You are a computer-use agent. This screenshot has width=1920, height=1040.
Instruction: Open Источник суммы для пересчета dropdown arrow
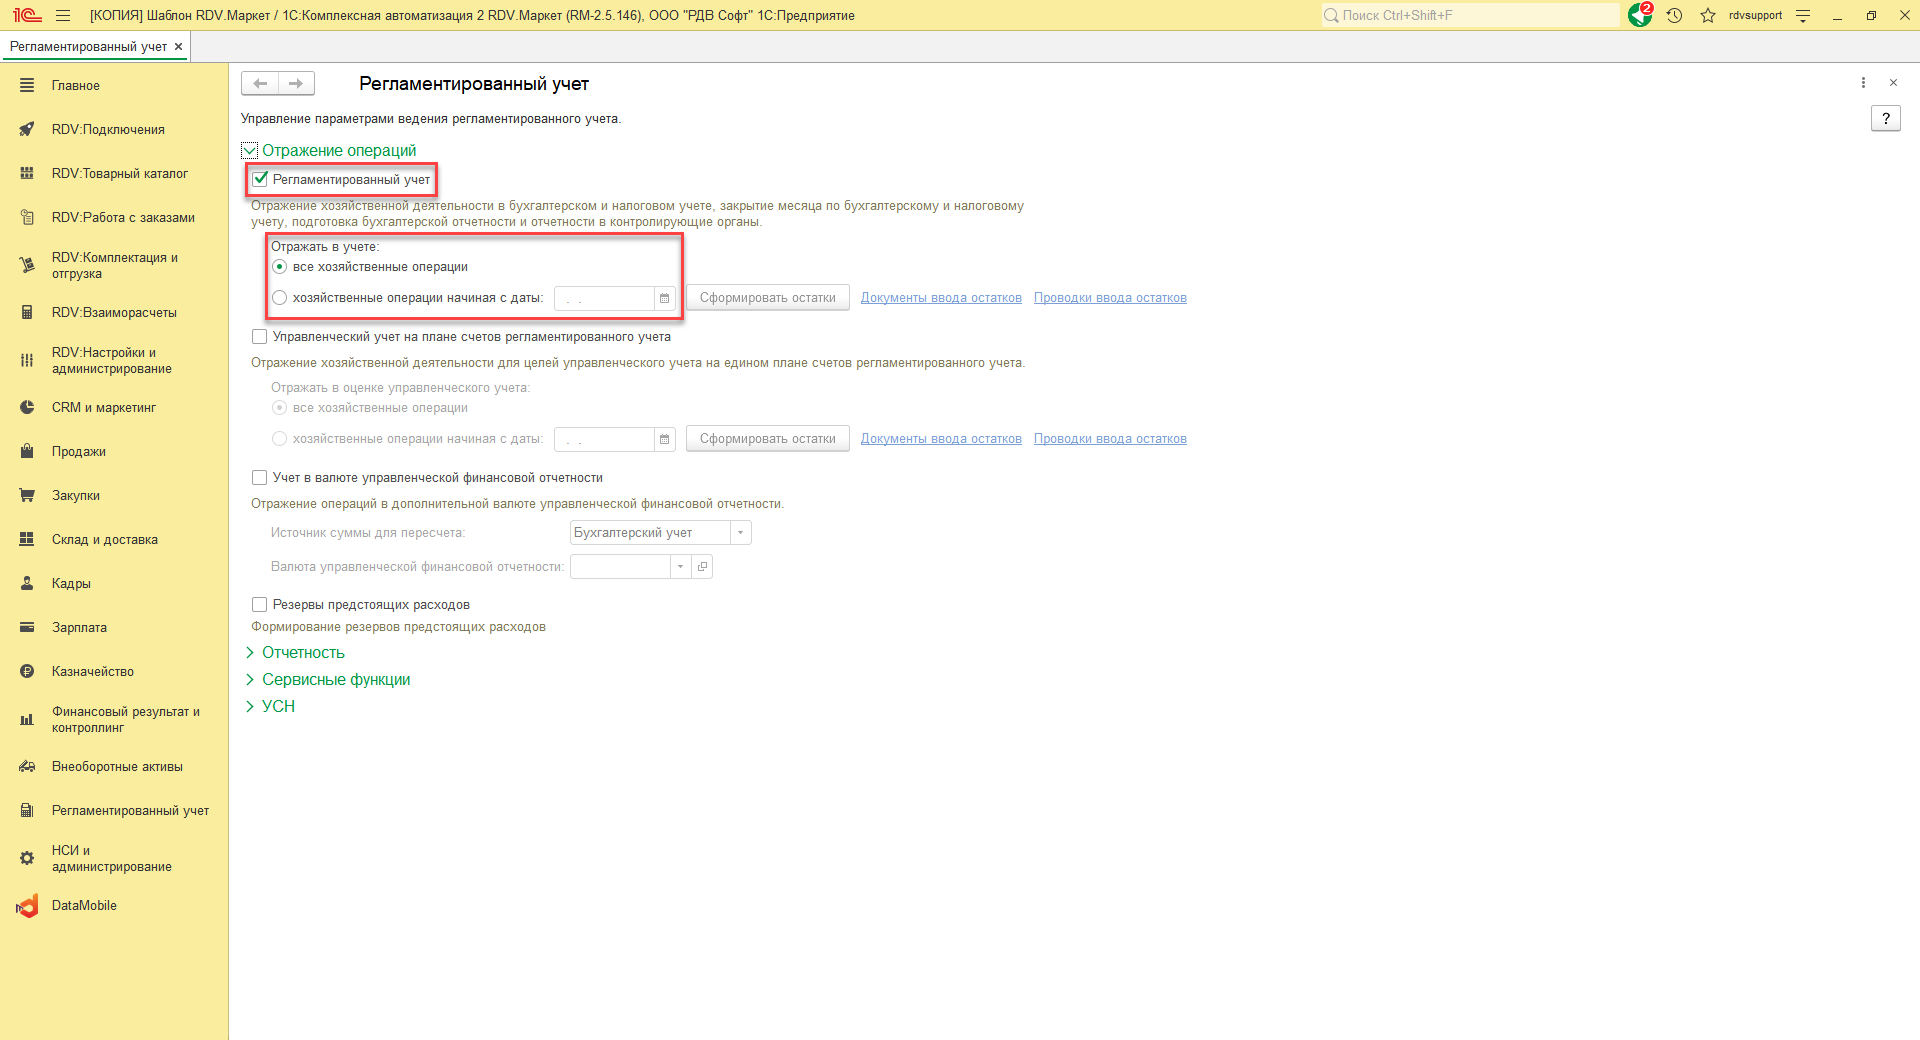(740, 533)
